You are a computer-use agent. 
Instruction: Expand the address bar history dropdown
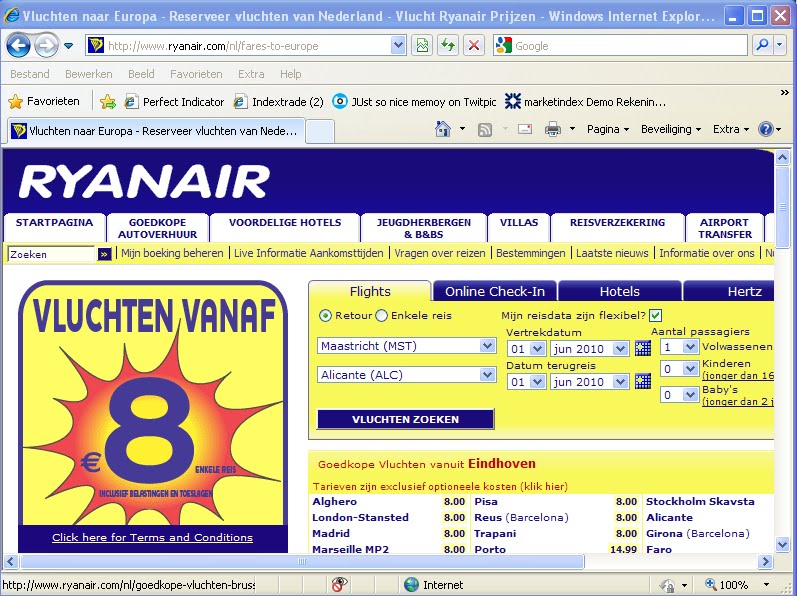click(398, 46)
